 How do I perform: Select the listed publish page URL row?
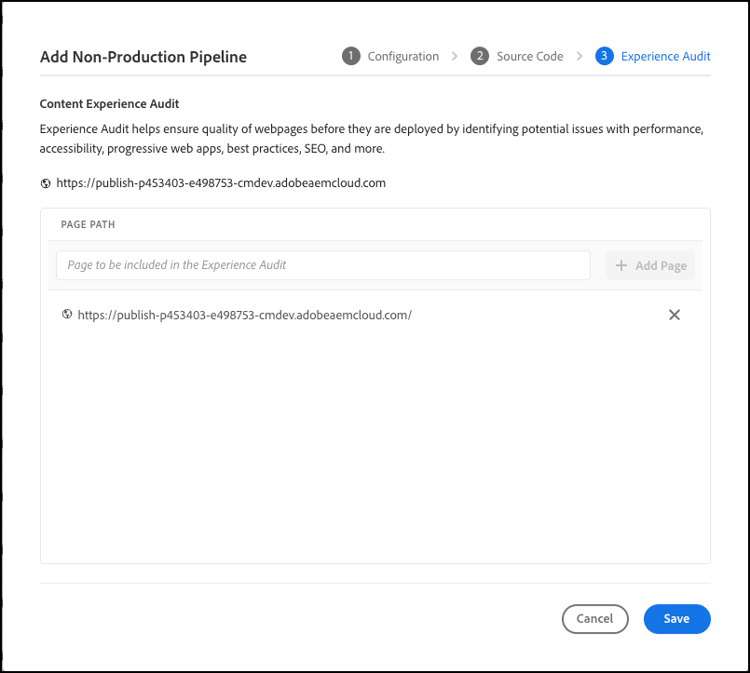[x=244, y=315]
